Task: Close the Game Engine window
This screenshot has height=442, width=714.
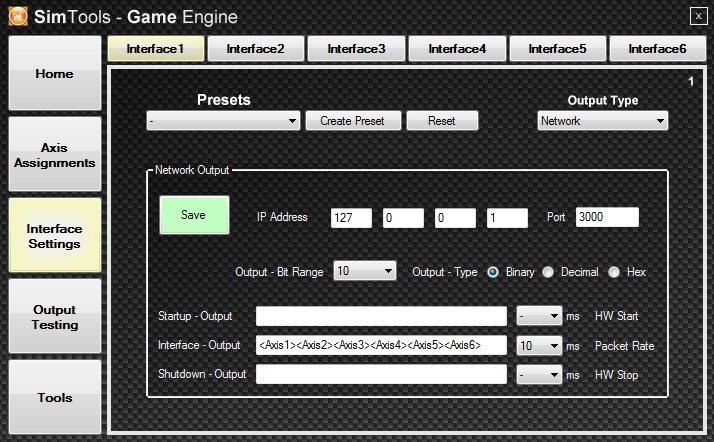Action: pyautogui.click(x=698, y=16)
